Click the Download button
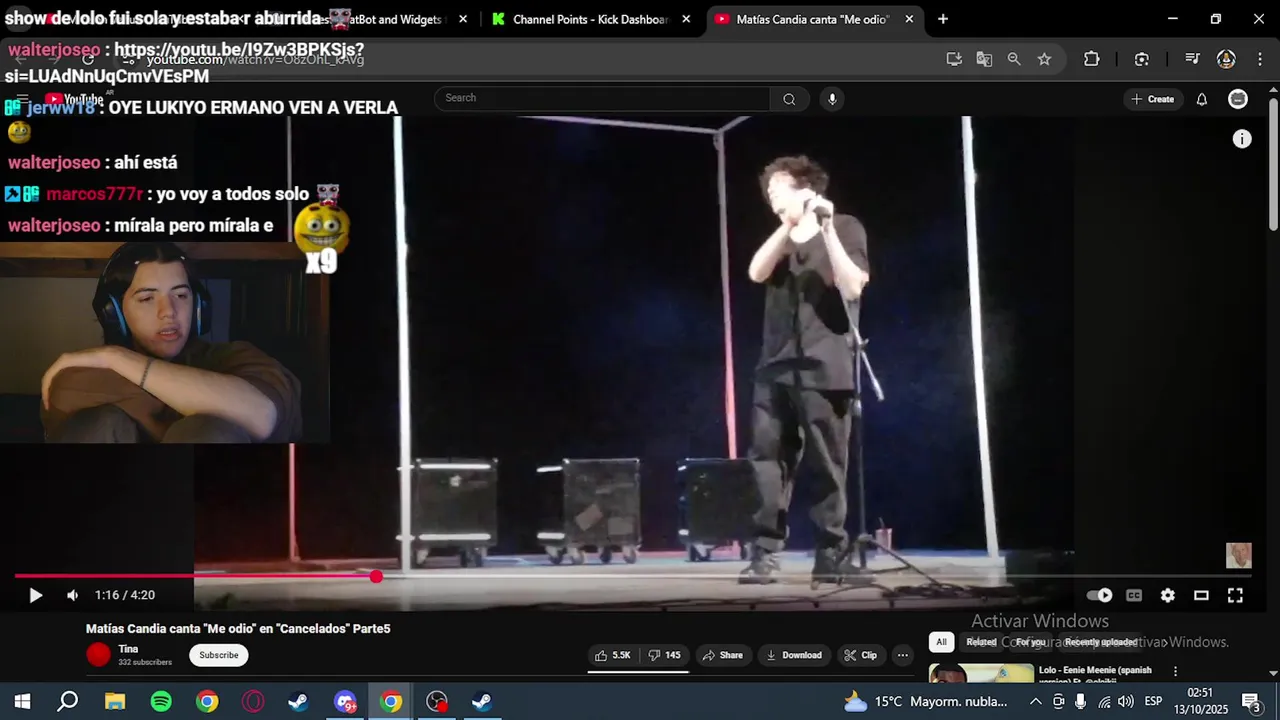The height and width of the screenshot is (720, 1280). point(794,655)
